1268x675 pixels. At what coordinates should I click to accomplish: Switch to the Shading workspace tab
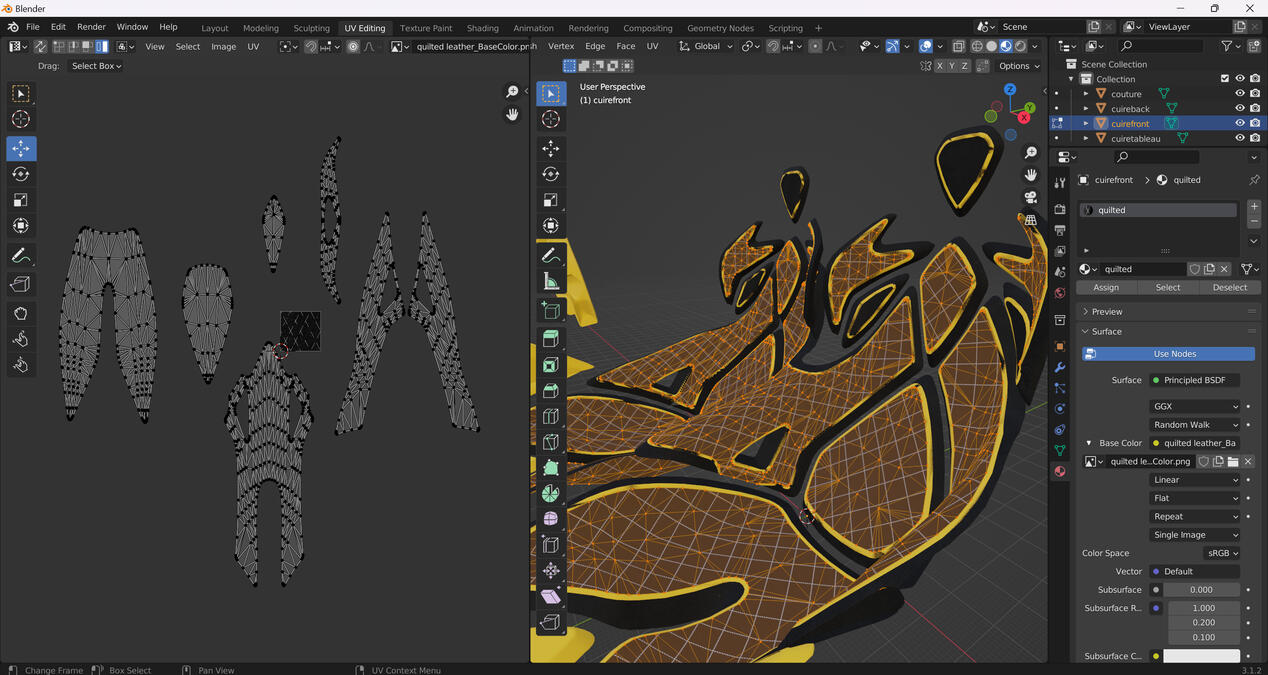[482, 28]
